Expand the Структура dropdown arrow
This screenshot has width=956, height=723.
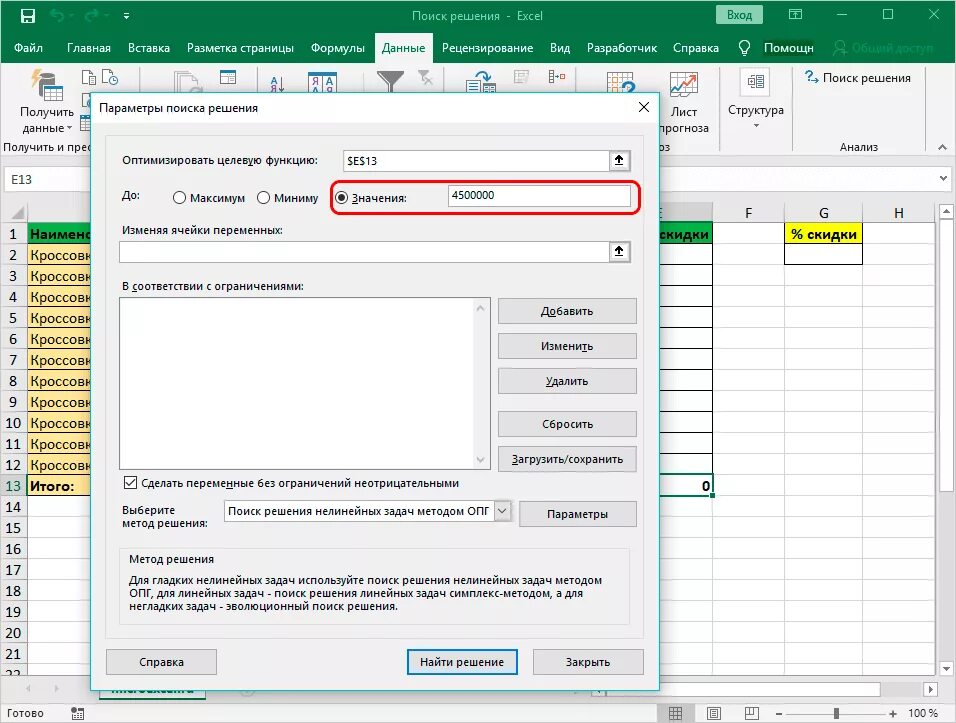[756, 126]
